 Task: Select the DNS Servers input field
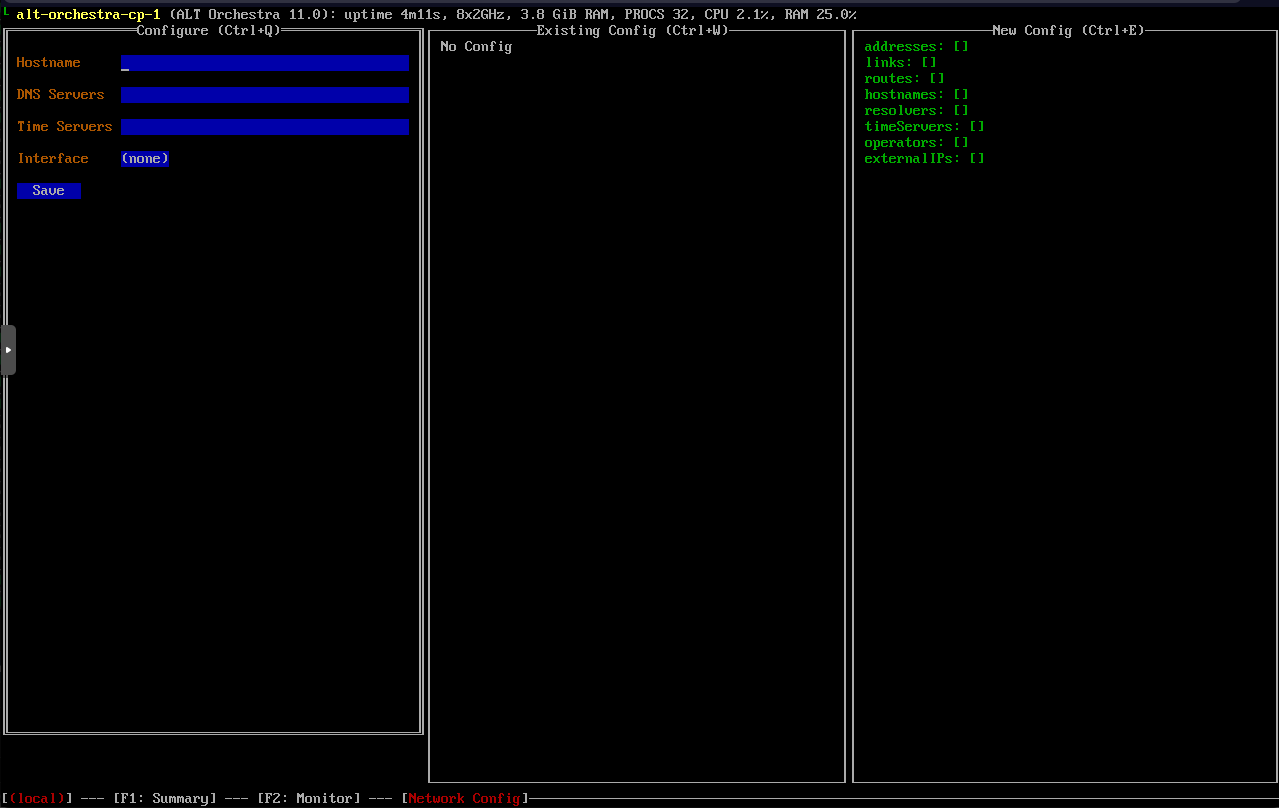tap(265, 95)
